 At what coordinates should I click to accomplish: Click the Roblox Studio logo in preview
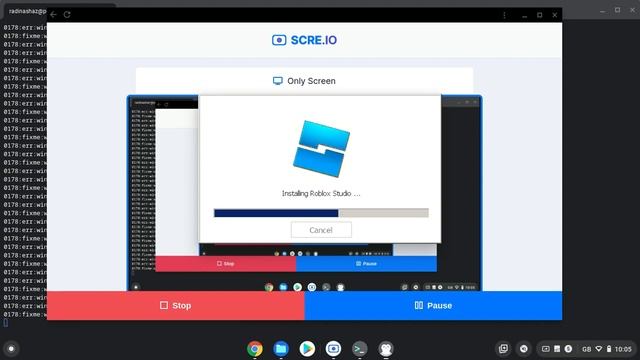pos(322,149)
